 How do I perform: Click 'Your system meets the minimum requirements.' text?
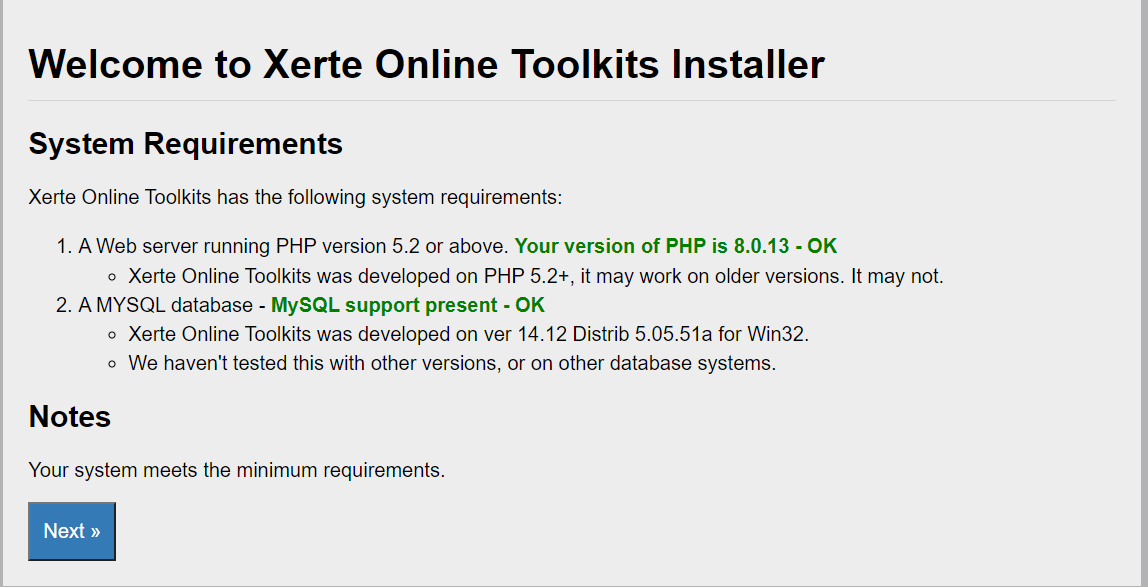236,470
